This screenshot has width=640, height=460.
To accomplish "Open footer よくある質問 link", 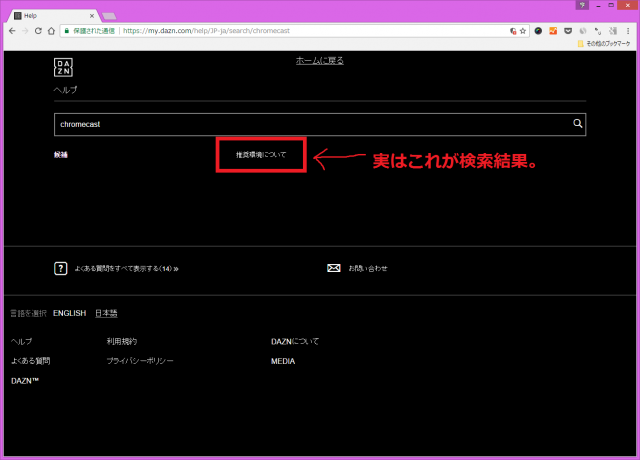I will (31, 361).
